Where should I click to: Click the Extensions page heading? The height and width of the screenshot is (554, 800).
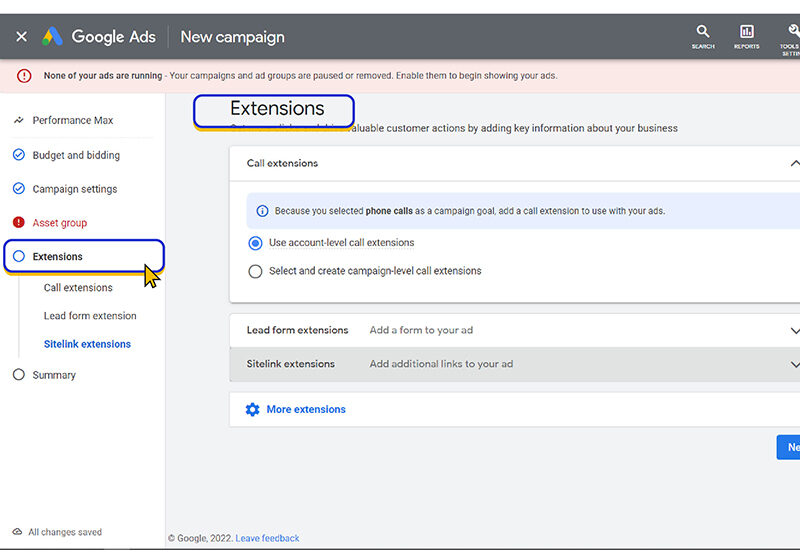[277, 108]
